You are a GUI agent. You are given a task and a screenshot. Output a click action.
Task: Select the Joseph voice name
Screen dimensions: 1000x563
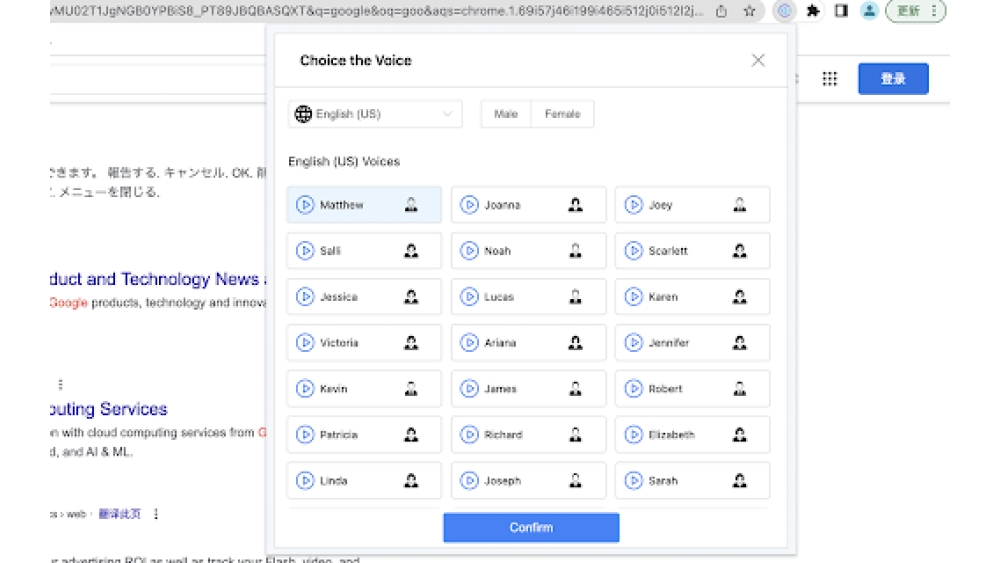pos(503,480)
